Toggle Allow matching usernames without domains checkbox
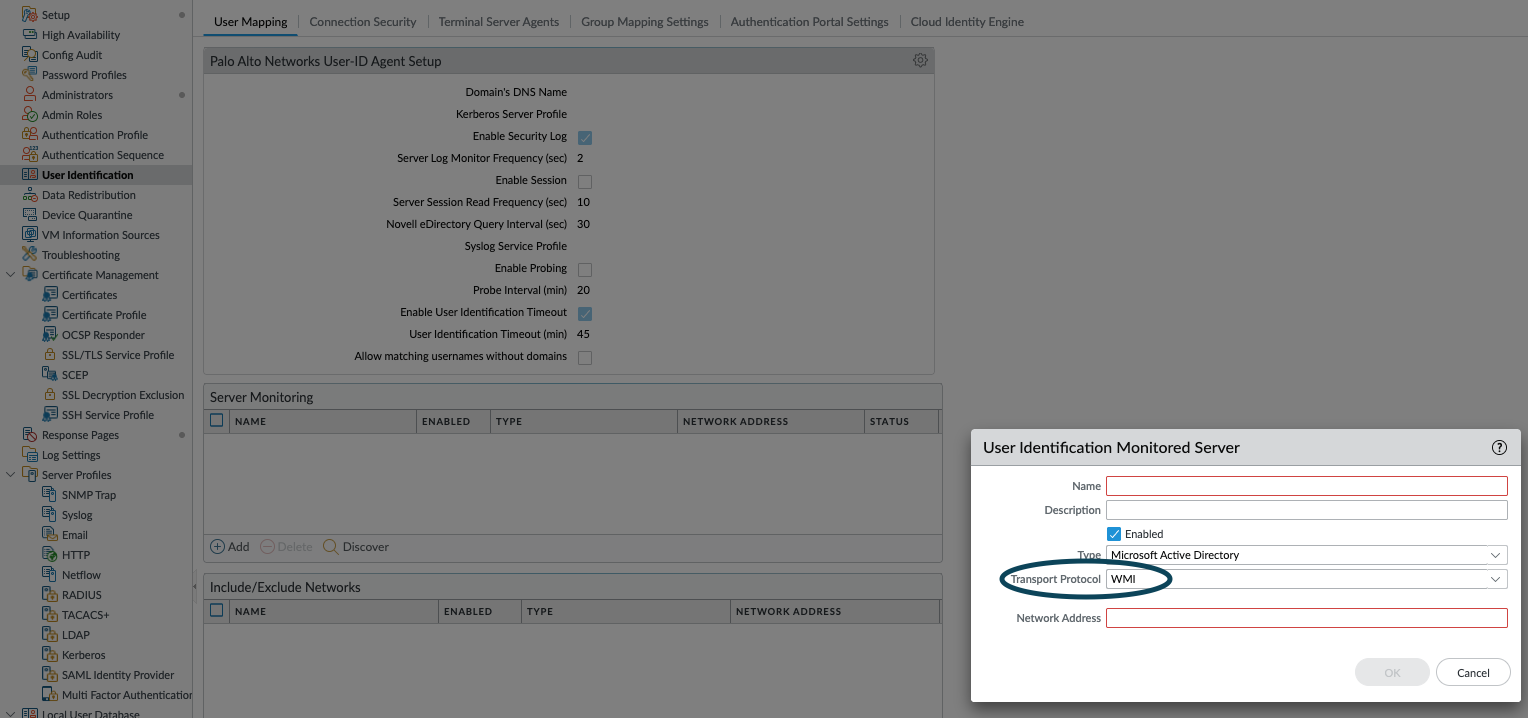 click(x=585, y=357)
